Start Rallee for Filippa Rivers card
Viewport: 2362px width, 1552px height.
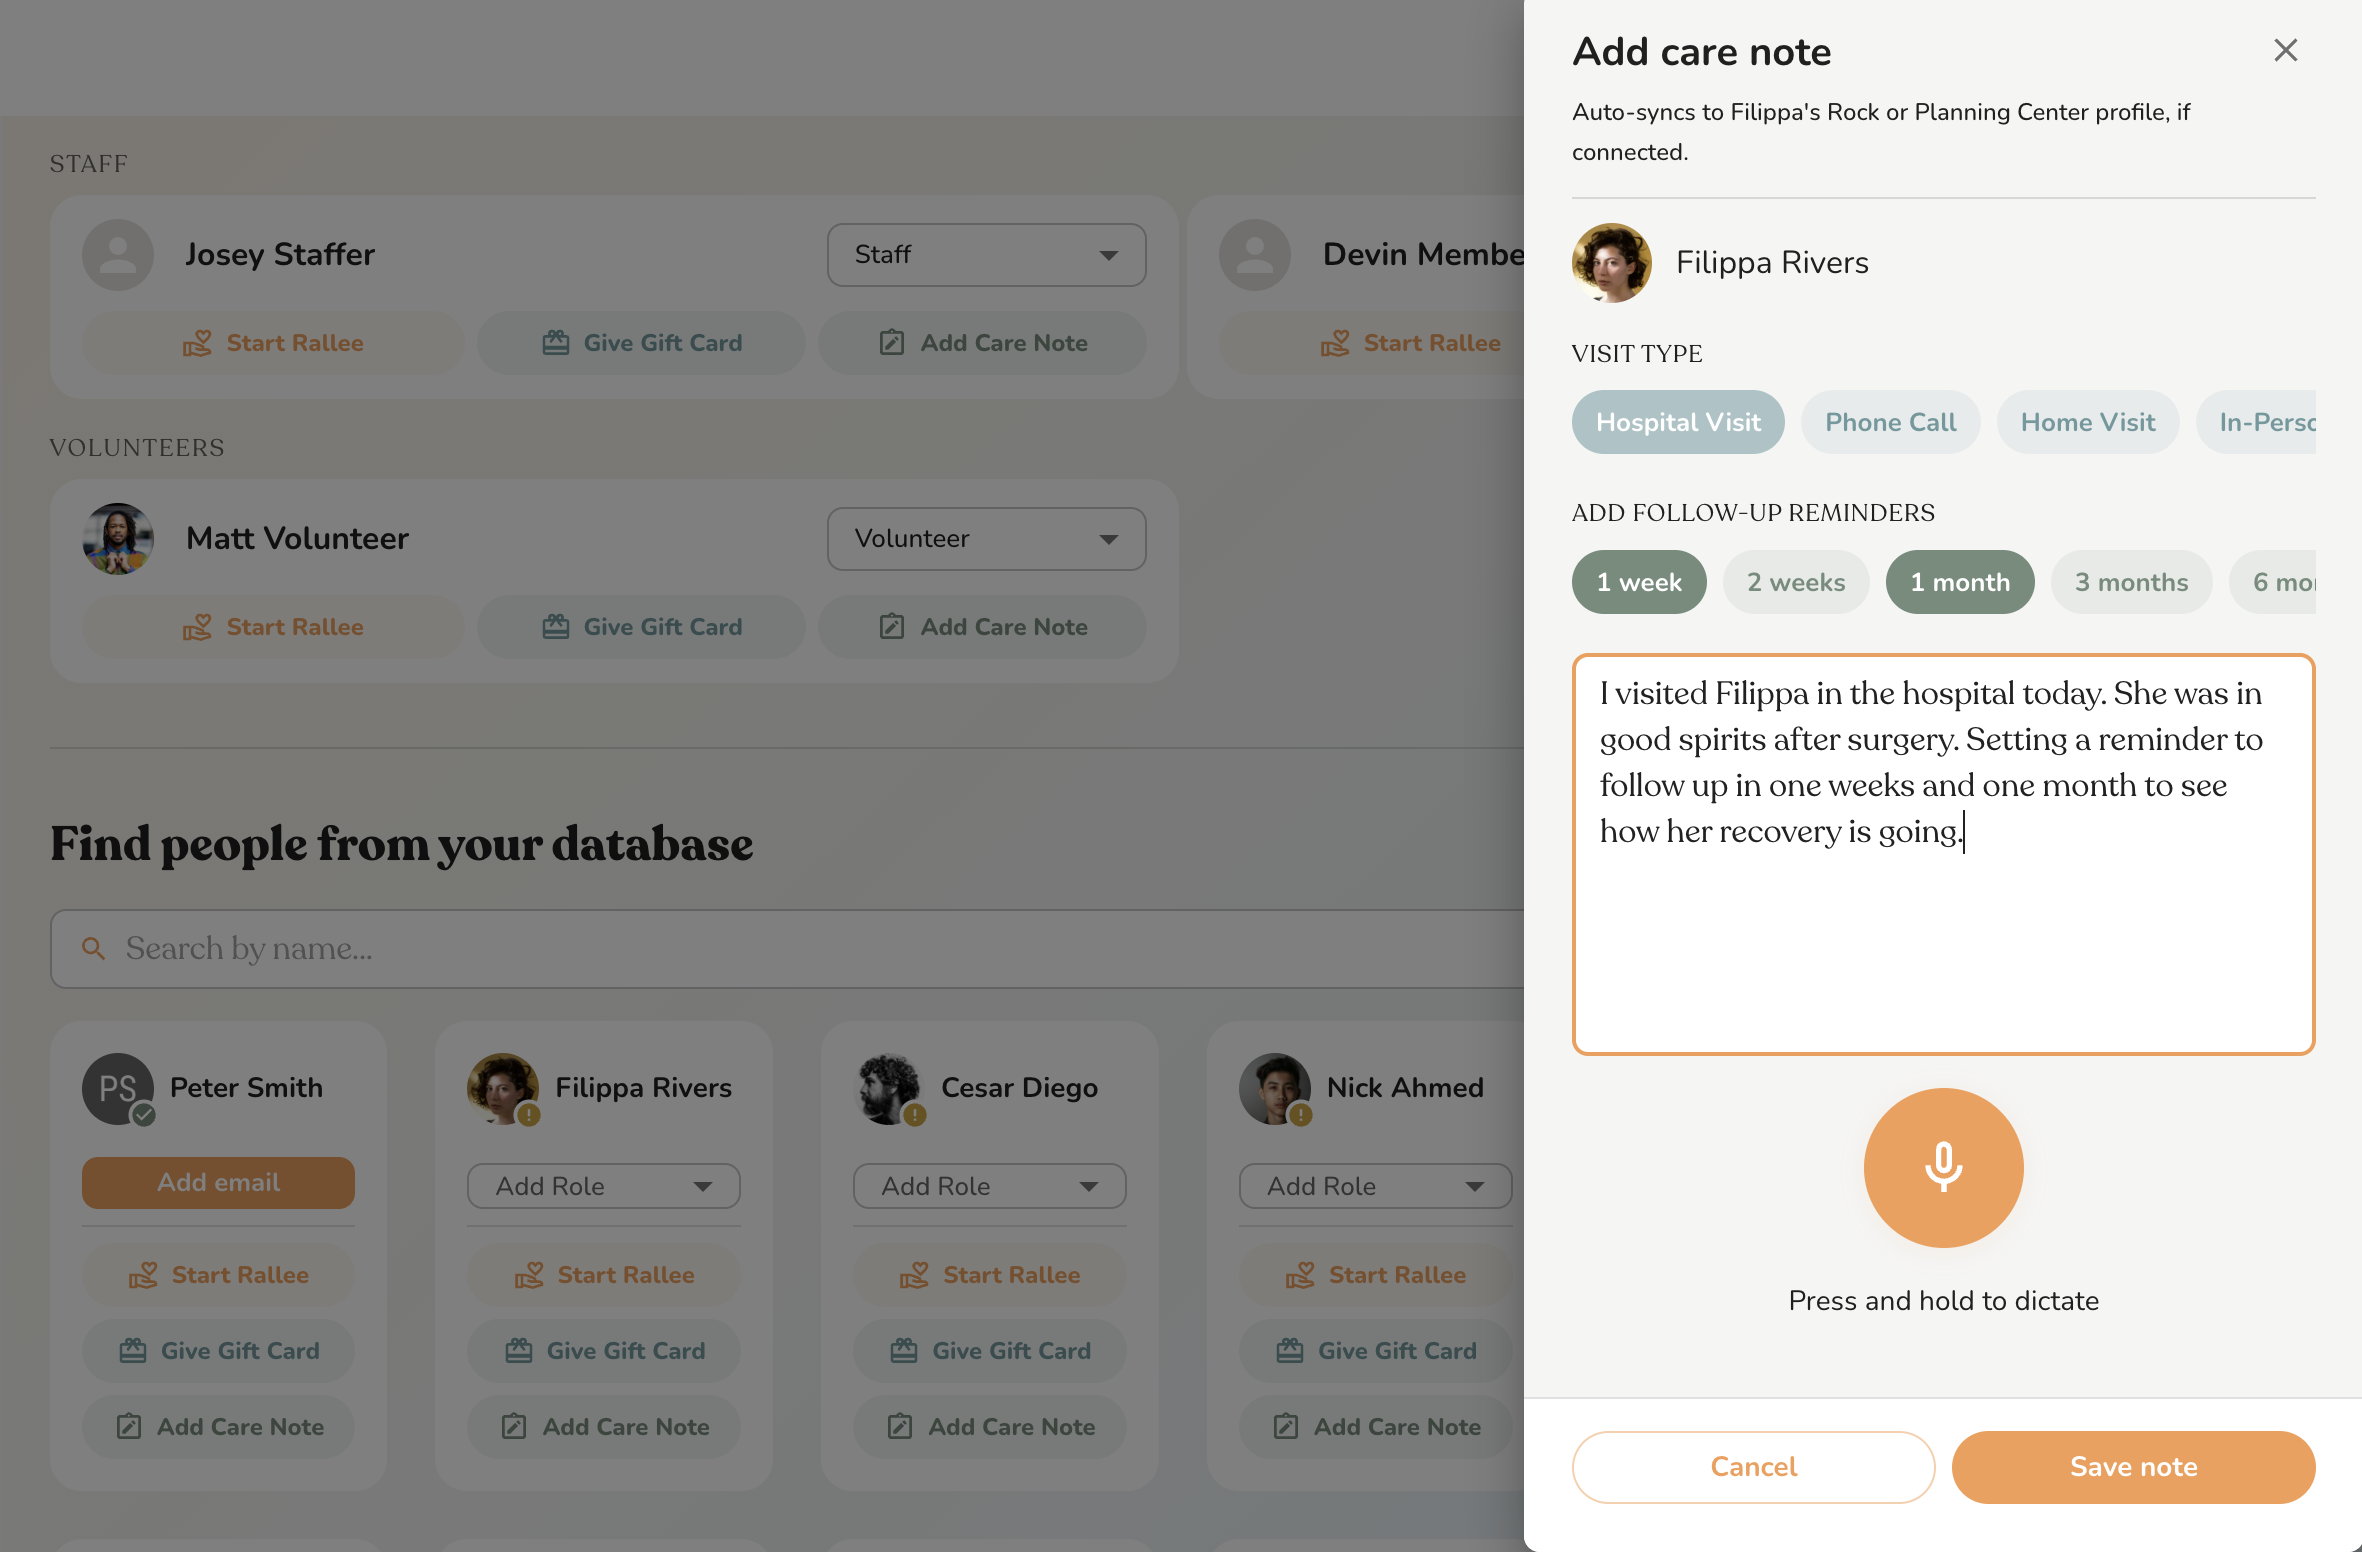pyautogui.click(x=603, y=1275)
